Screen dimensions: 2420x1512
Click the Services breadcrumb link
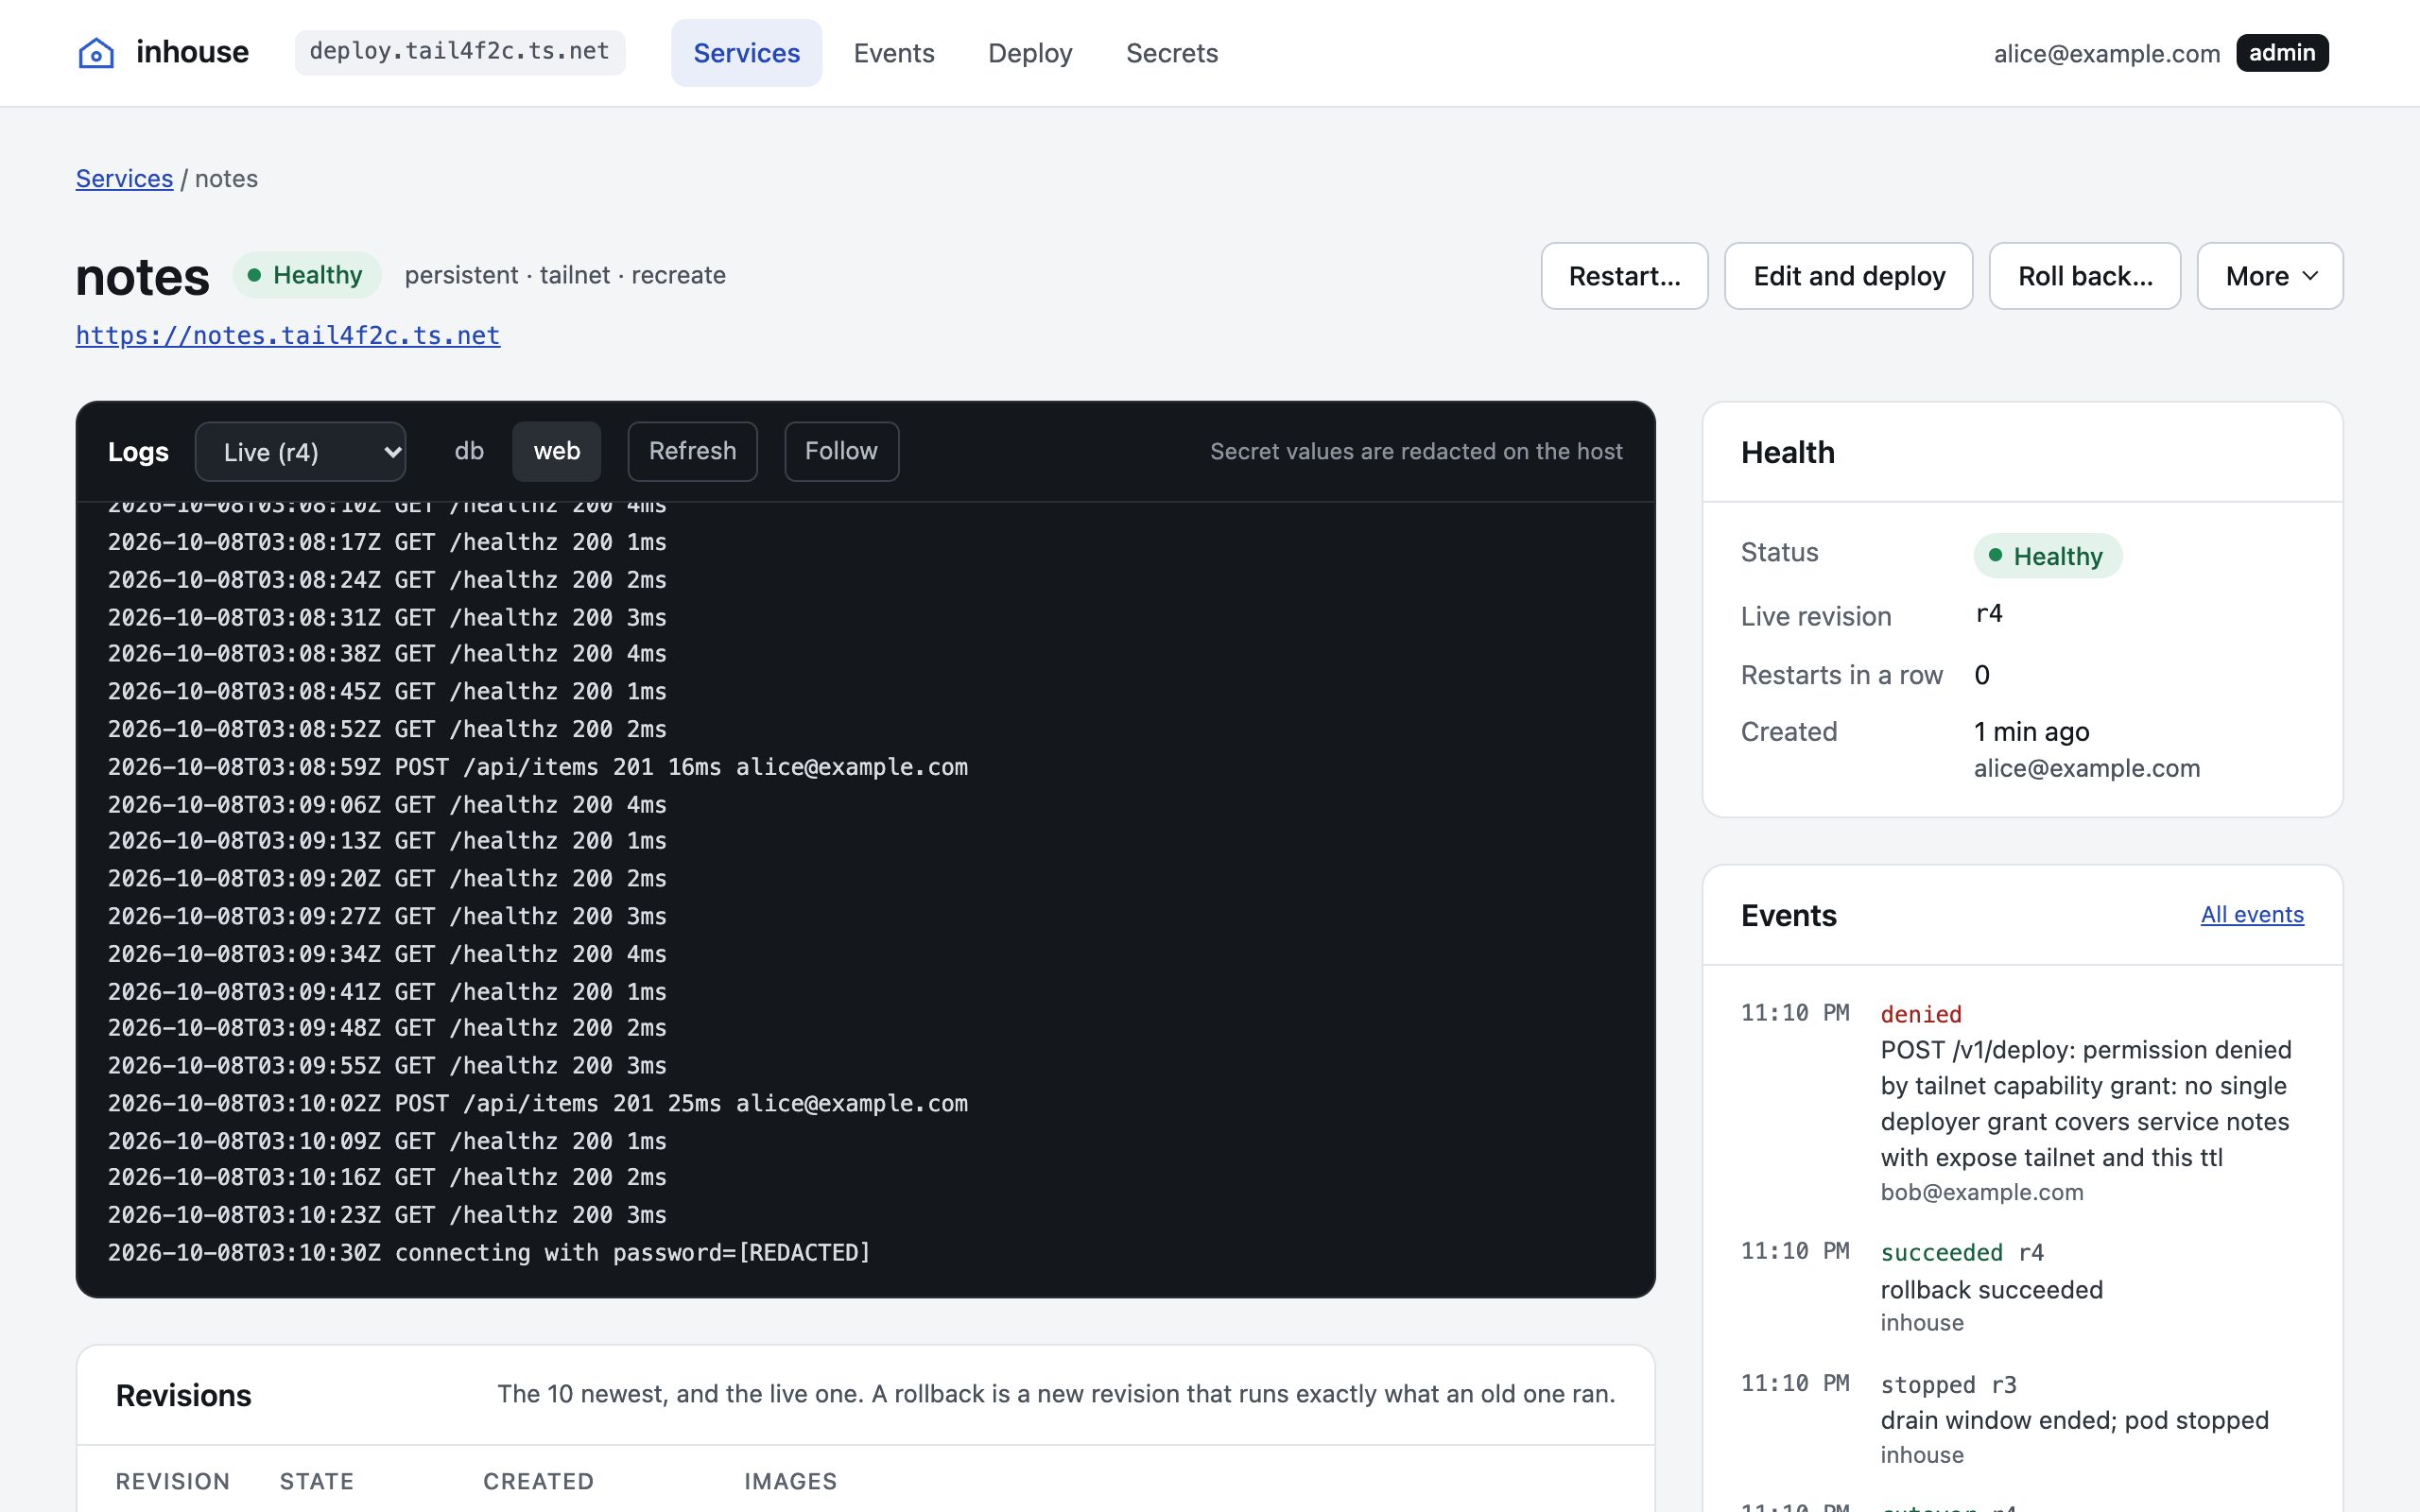(124, 179)
